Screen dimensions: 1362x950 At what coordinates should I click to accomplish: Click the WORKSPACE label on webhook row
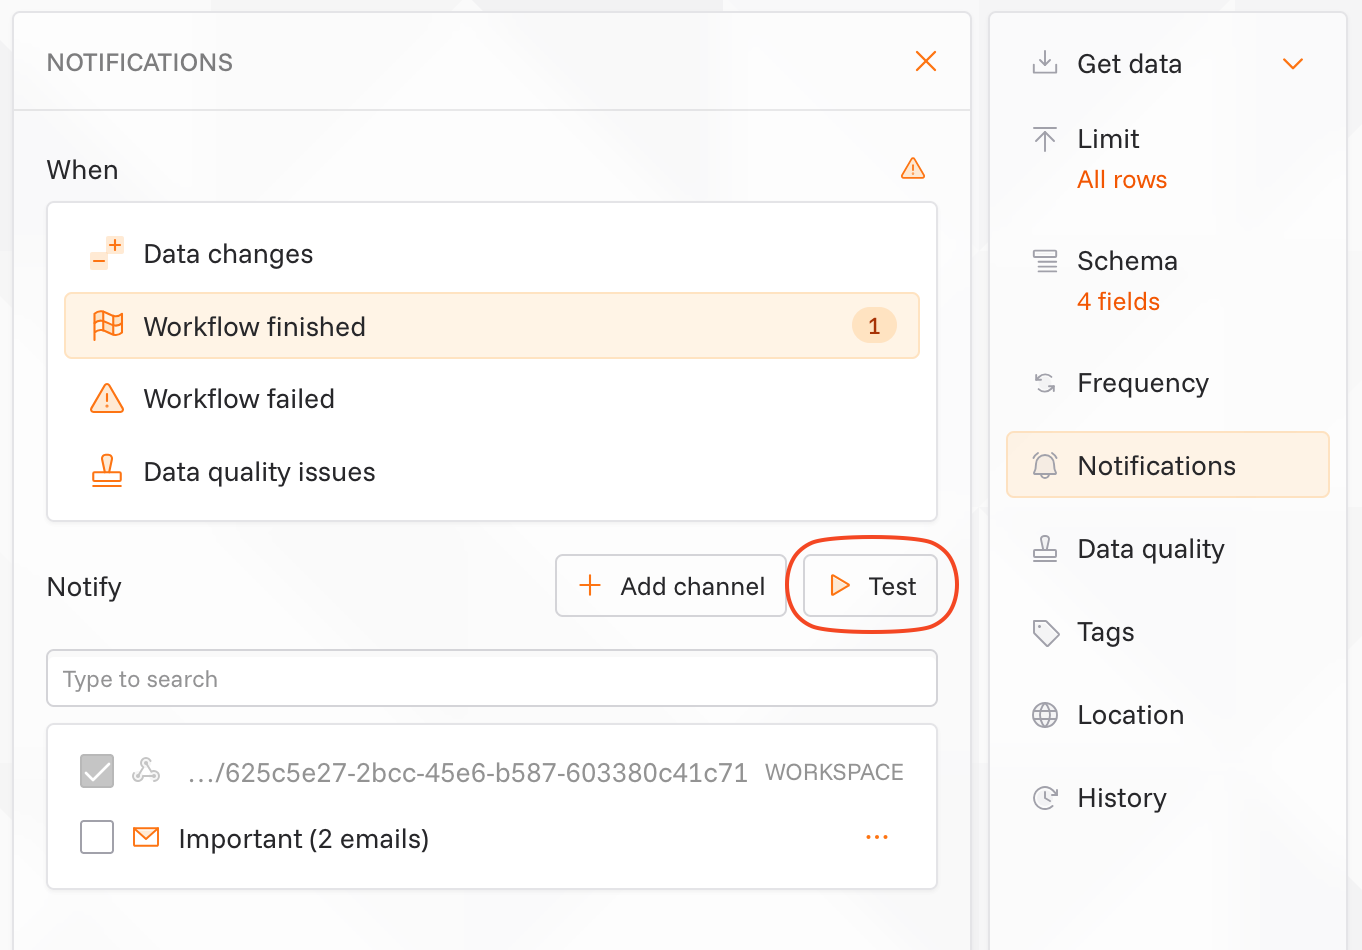(834, 773)
